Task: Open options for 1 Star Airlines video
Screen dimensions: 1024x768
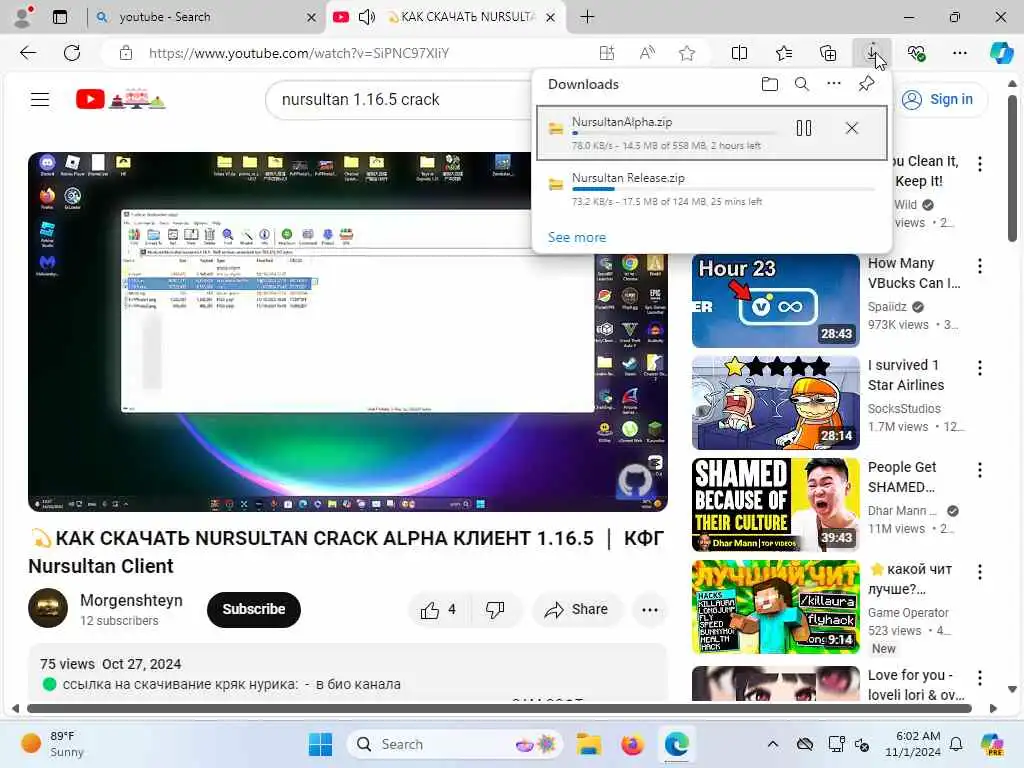Action: [x=980, y=368]
